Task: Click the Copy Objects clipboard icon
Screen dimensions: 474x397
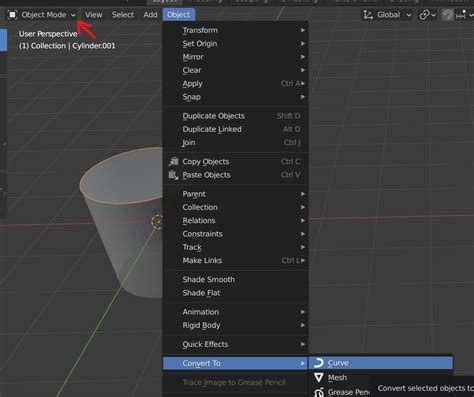Action: tap(173, 162)
